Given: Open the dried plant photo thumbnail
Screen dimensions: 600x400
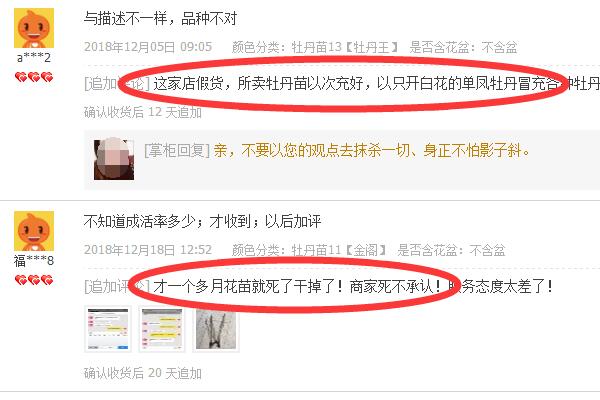Looking at the screenshot, I should click(x=216, y=329).
